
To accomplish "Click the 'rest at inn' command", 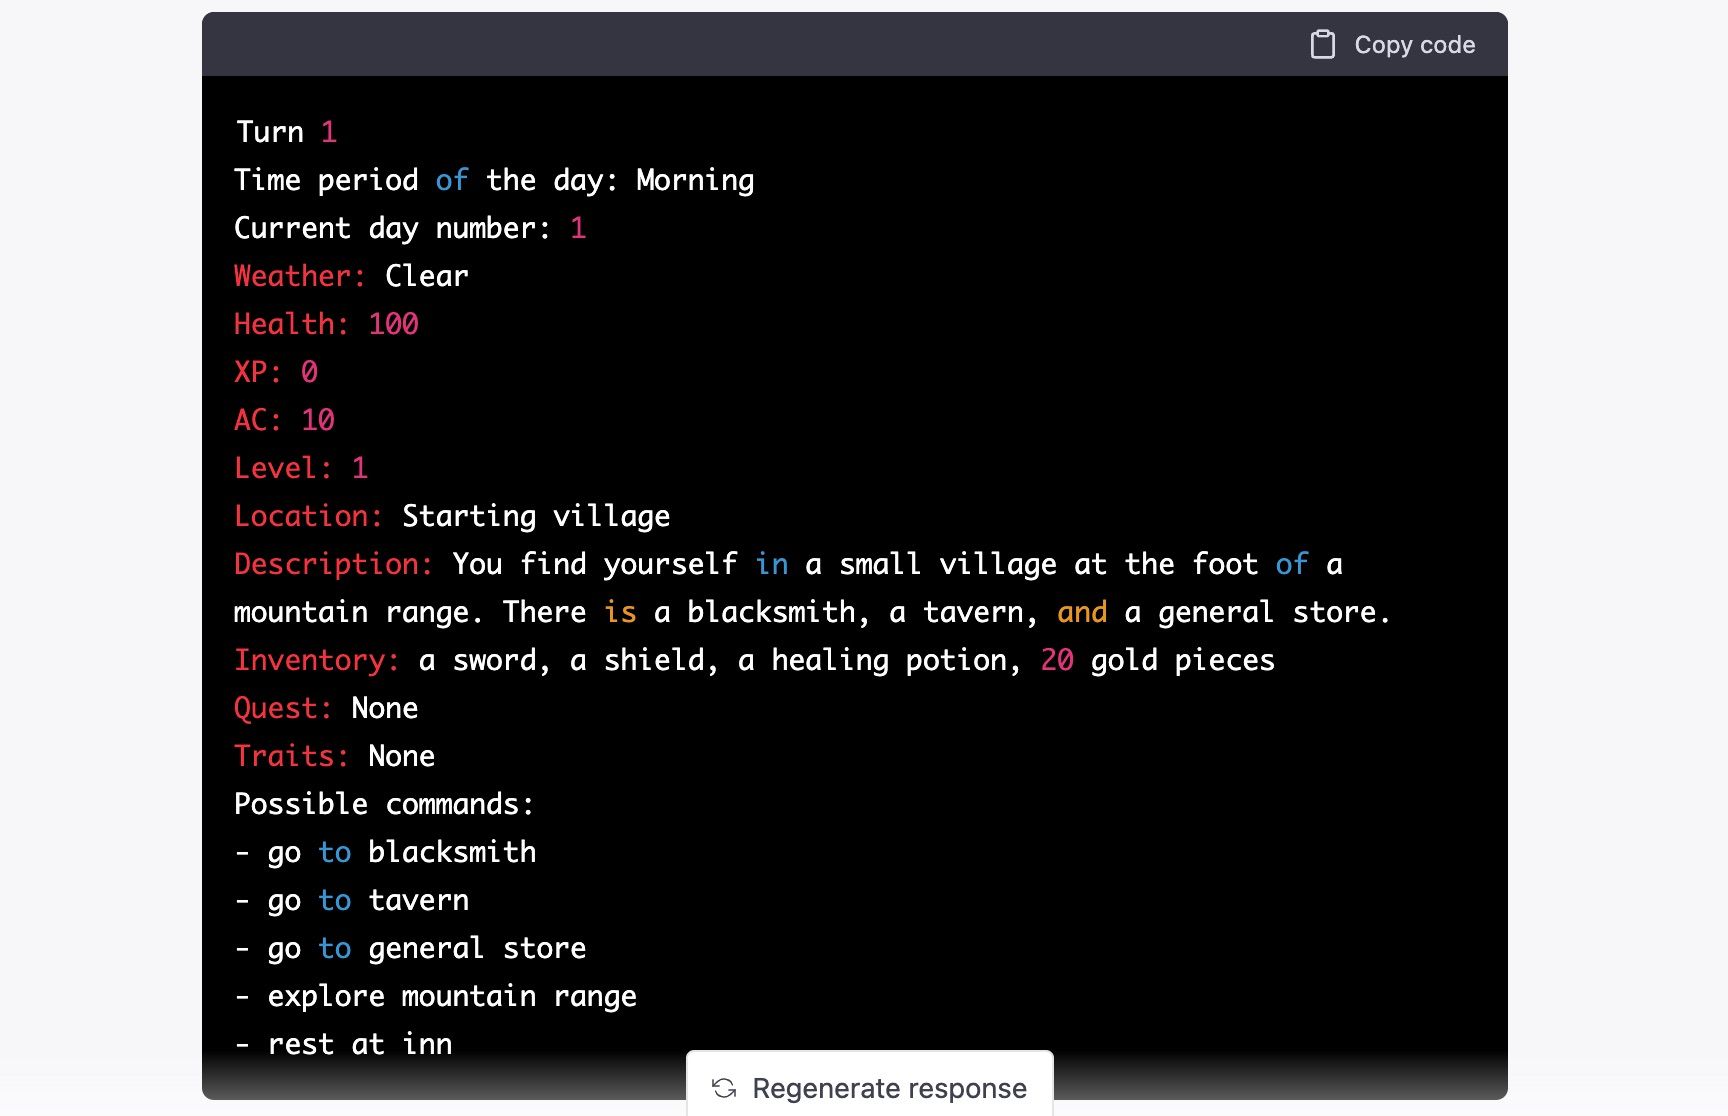I will tap(344, 1043).
